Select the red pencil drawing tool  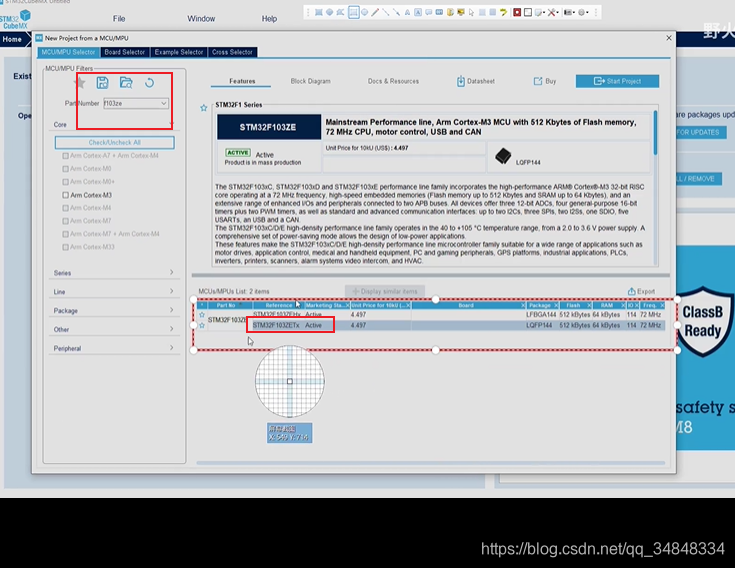[375, 12]
